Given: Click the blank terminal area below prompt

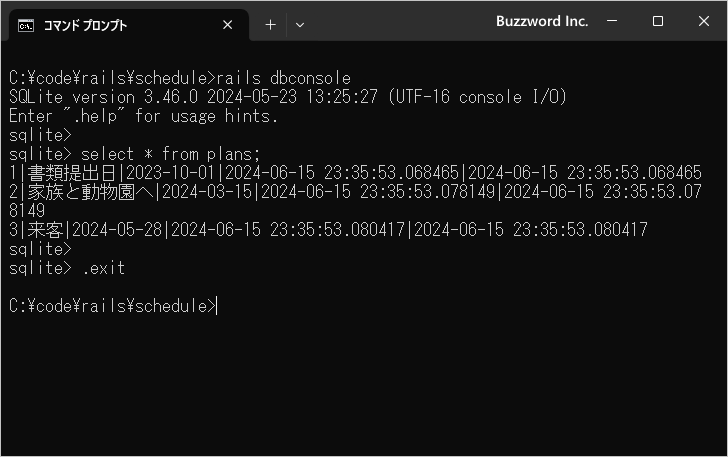Looking at the screenshot, I should [x=364, y=385].
